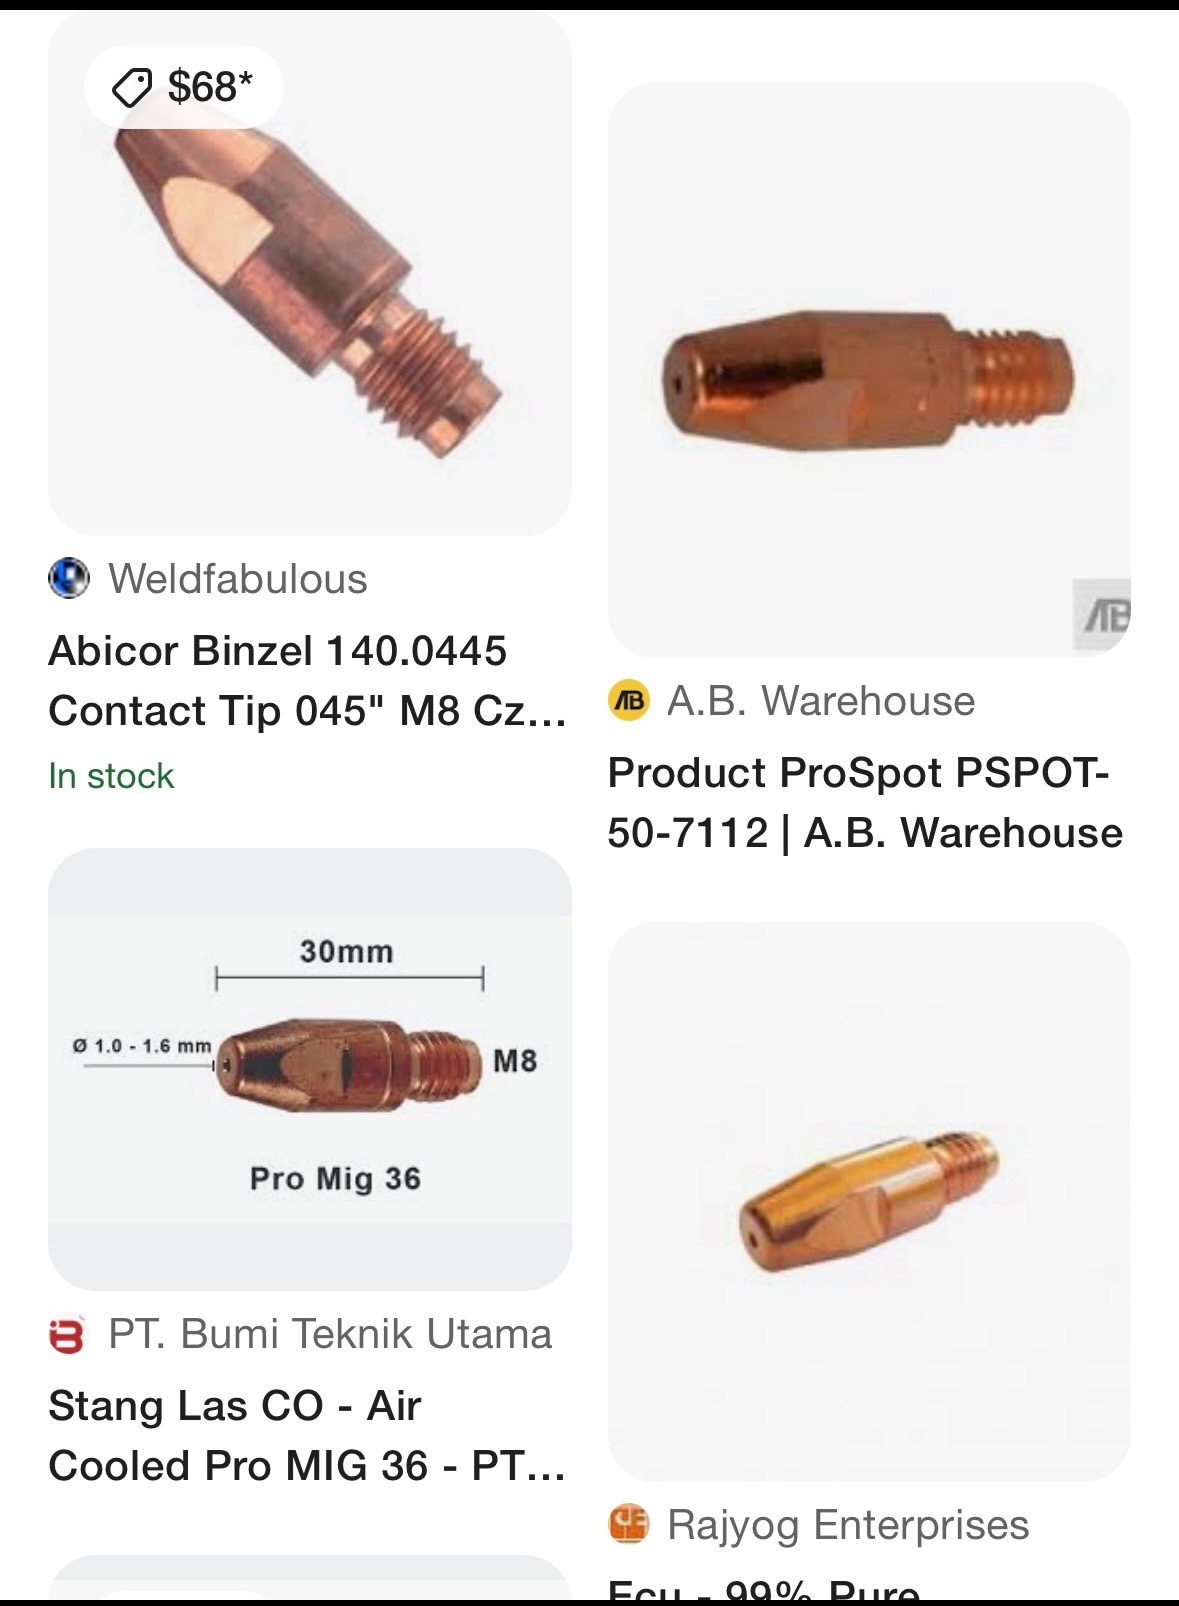
Task: Open Product ProSpot PSPOT-50-7112 title link
Action: (865, 803)
